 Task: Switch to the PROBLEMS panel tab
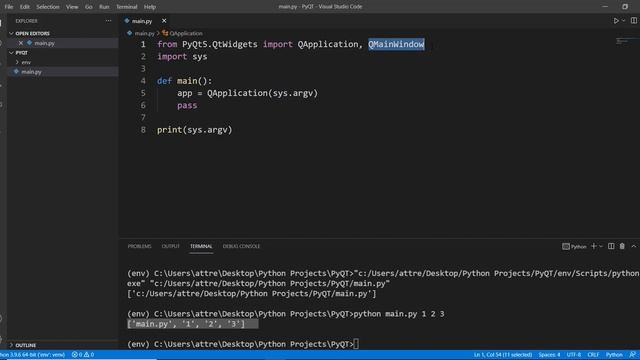[x=140, y=247]
